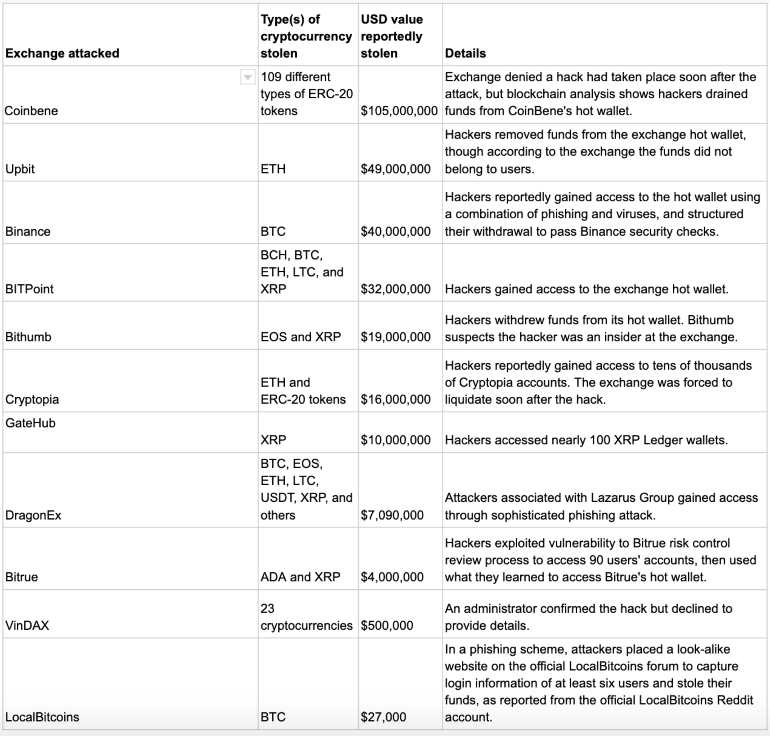The width and height of the screenshot is (770, 736).
Task: Select the GateHub exchange cell
Action: tap(130, 432)
